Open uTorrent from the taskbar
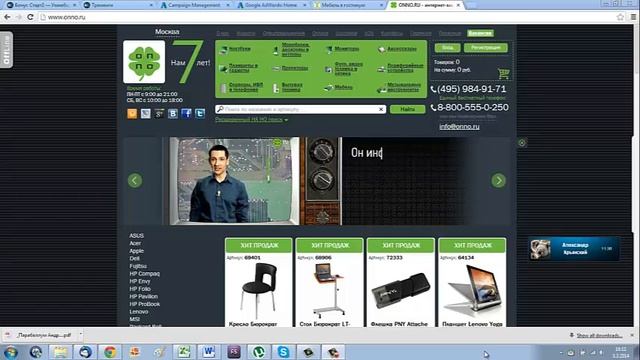640x360 pixels. 258,352
